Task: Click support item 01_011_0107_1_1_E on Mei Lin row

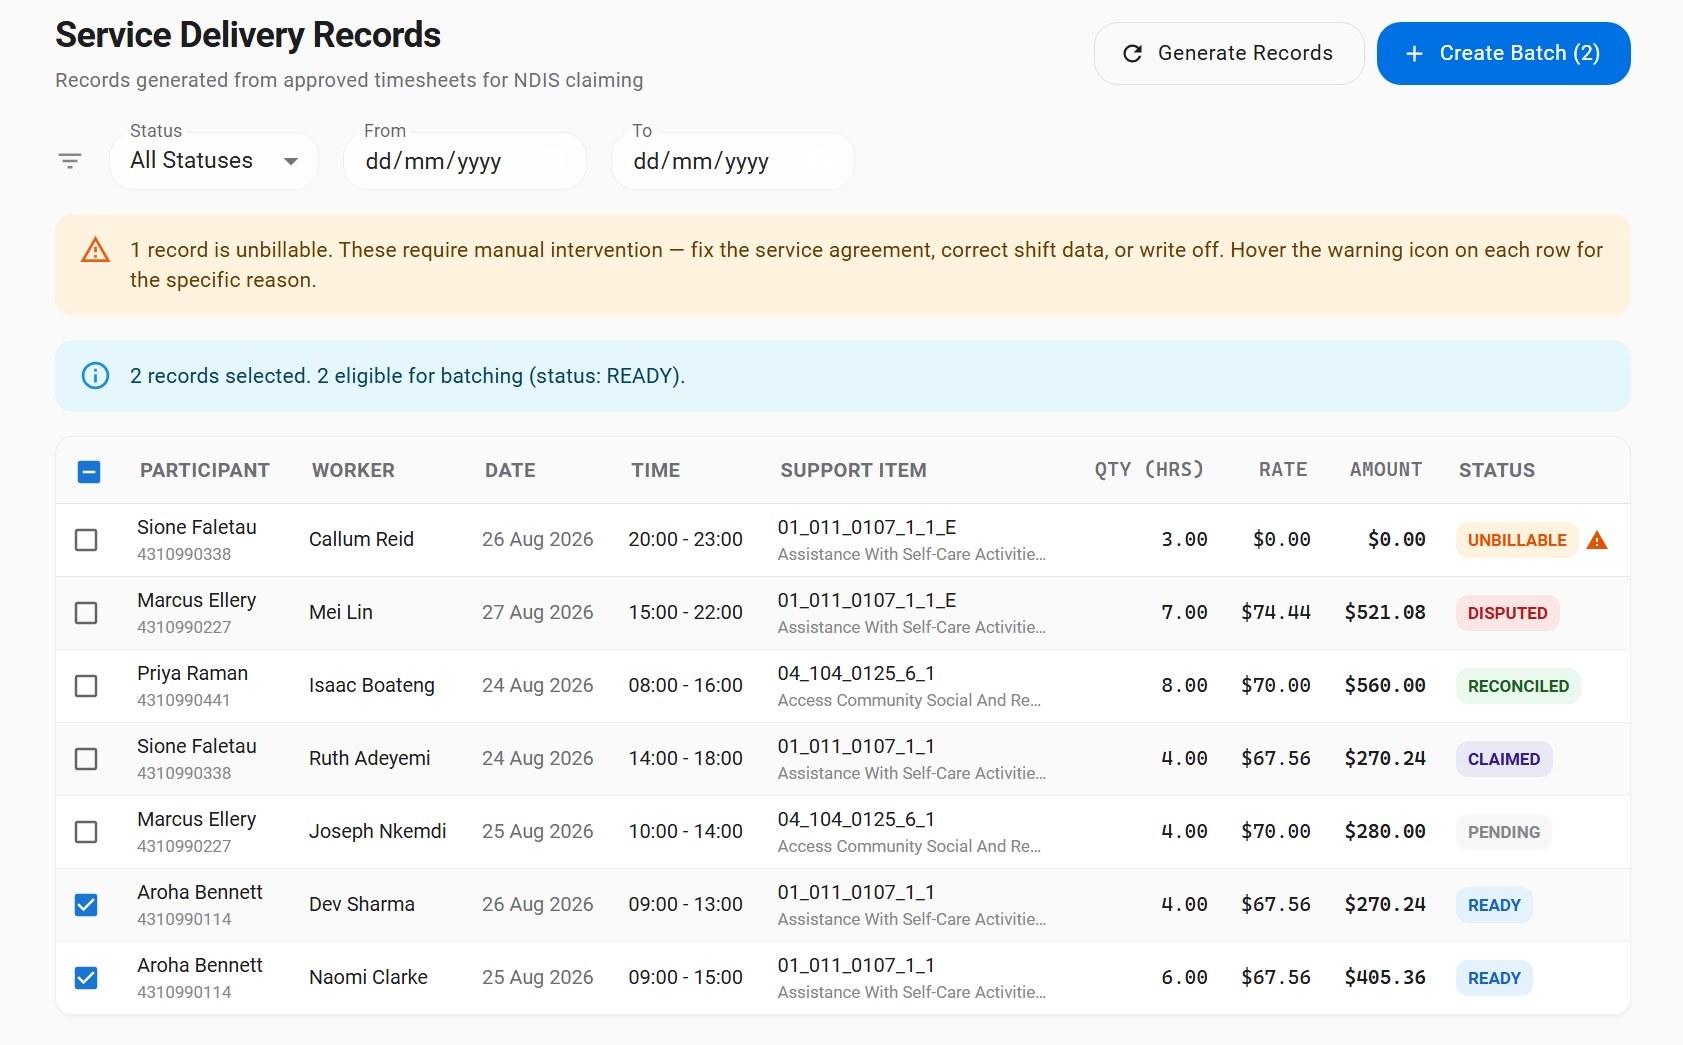Action: [x=867, y=600]
